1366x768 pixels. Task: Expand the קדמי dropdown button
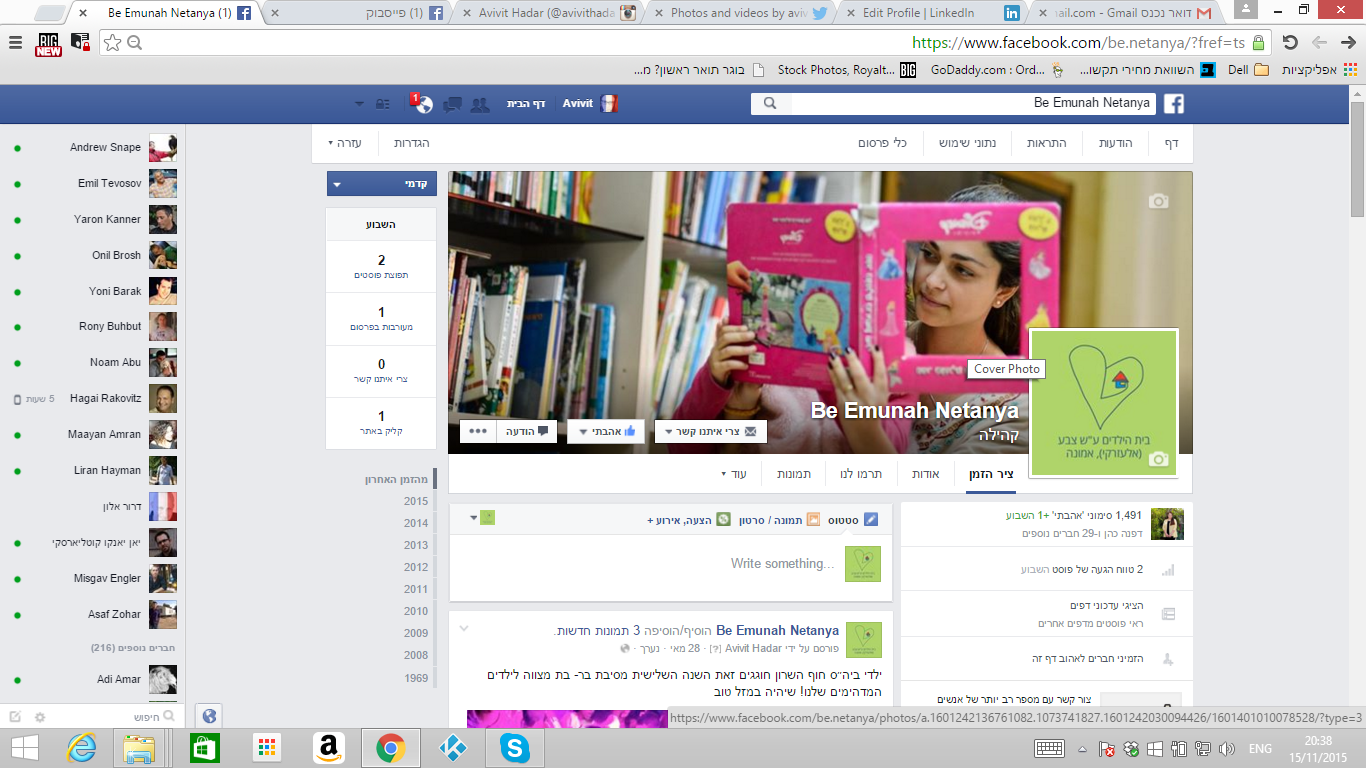[381, 184]
